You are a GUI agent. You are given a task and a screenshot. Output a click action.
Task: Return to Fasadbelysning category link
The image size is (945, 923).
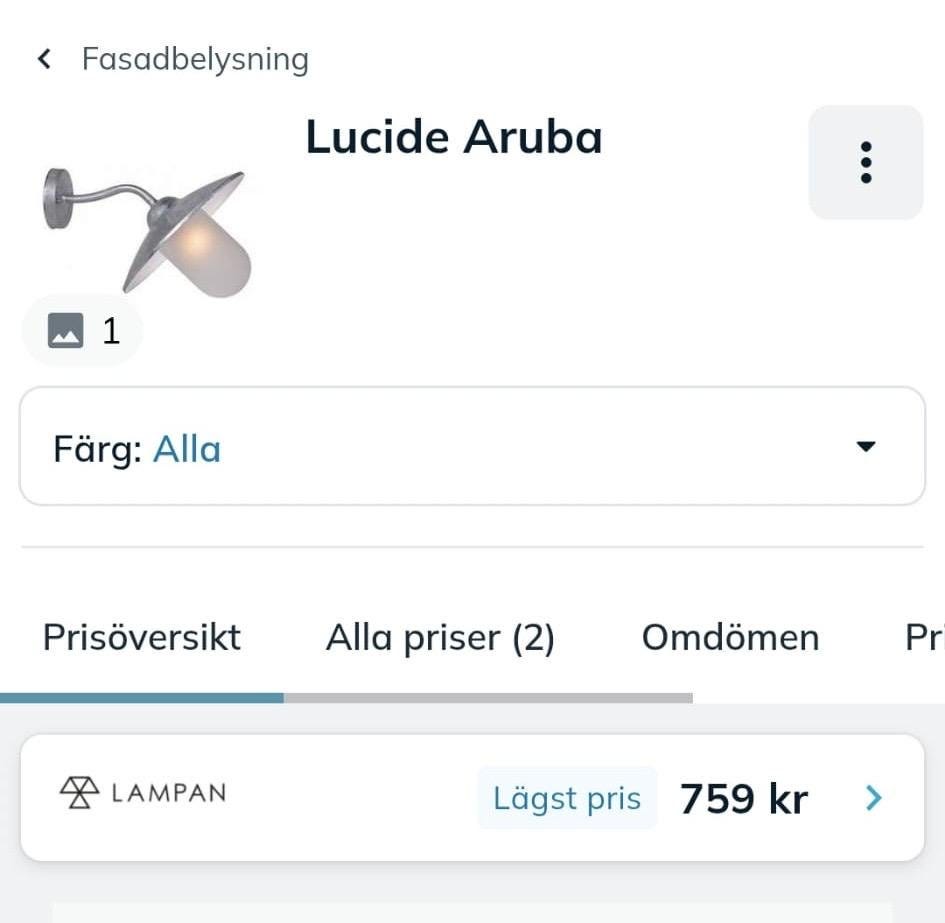pyautogui.click(x=195, y=59)
